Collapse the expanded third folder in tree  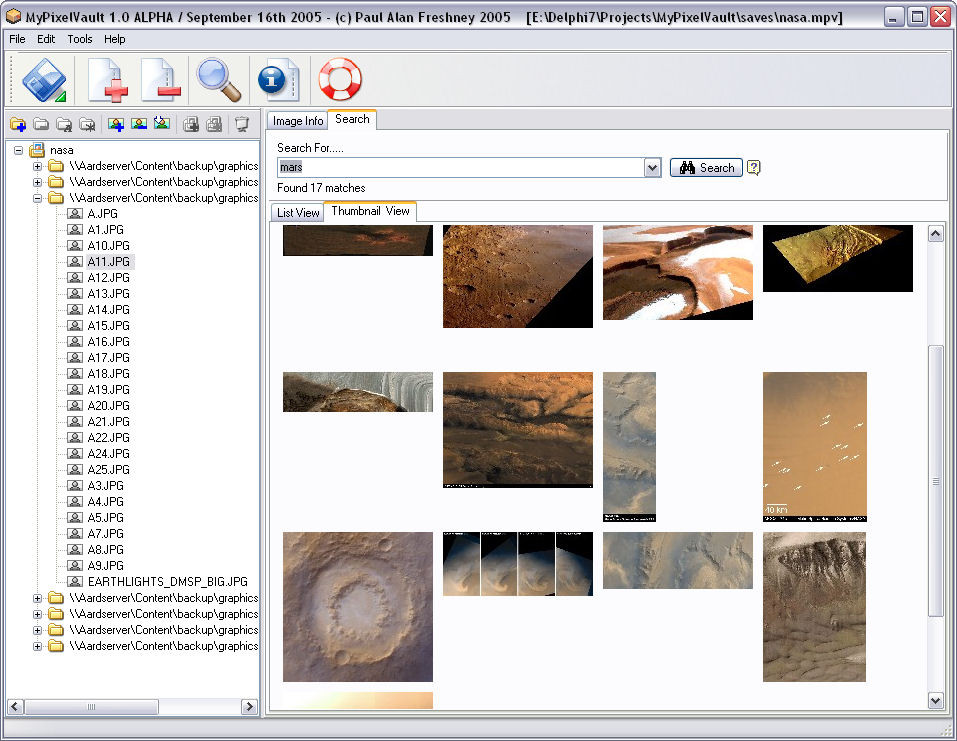(x=38, y=198)
